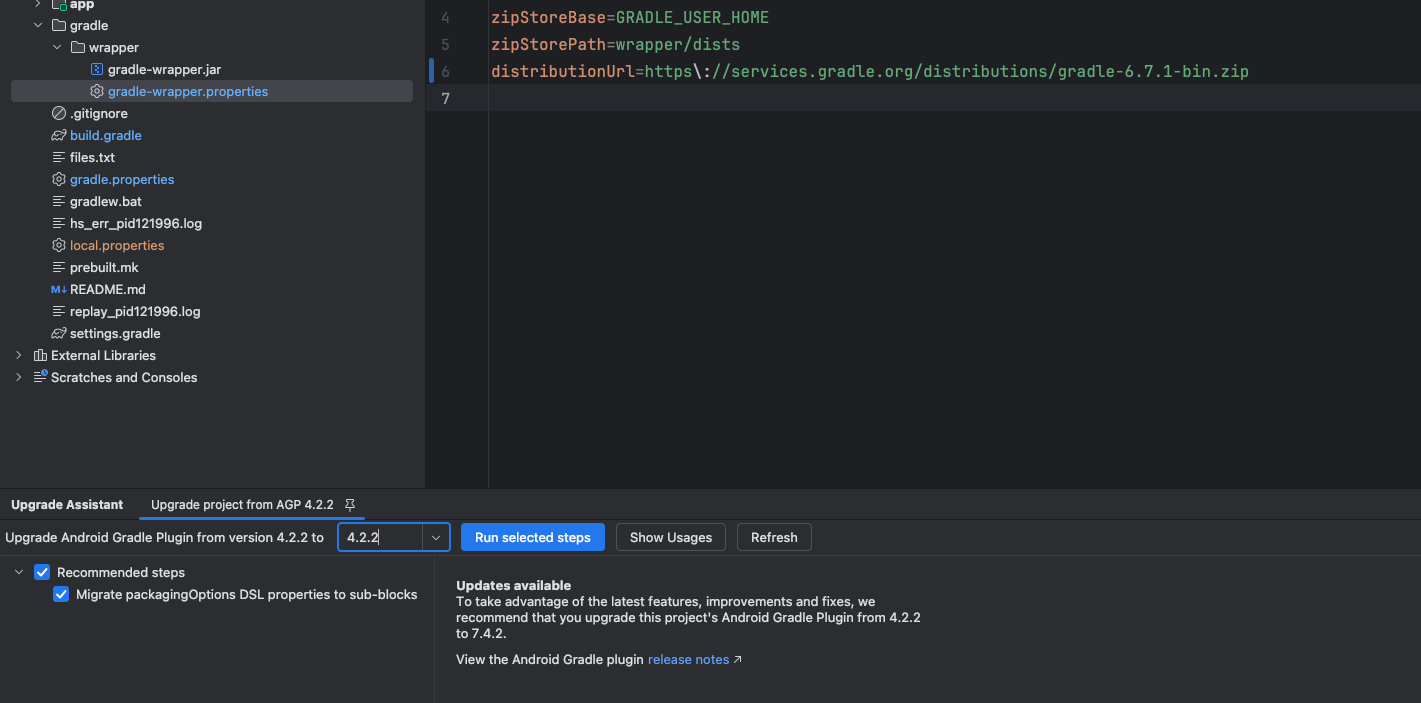Collapse Recommended steps group
Viewport: 1421px width, 703px height.
click(18, 572)
